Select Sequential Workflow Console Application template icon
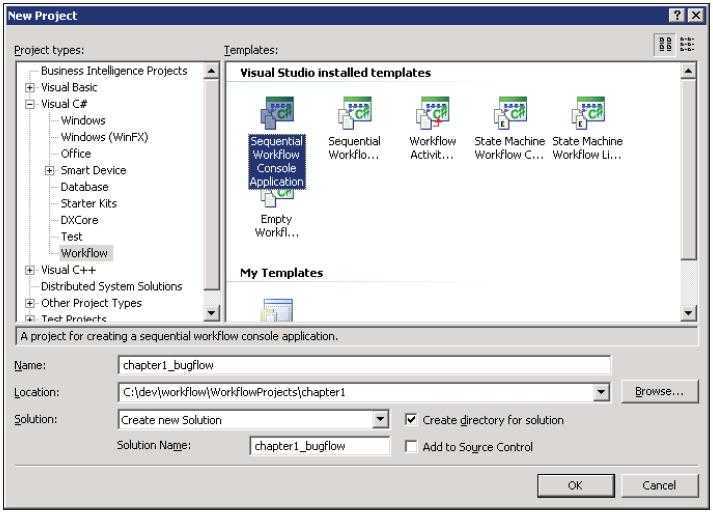This screenshot has width=713, height=512. pos(277,113)
